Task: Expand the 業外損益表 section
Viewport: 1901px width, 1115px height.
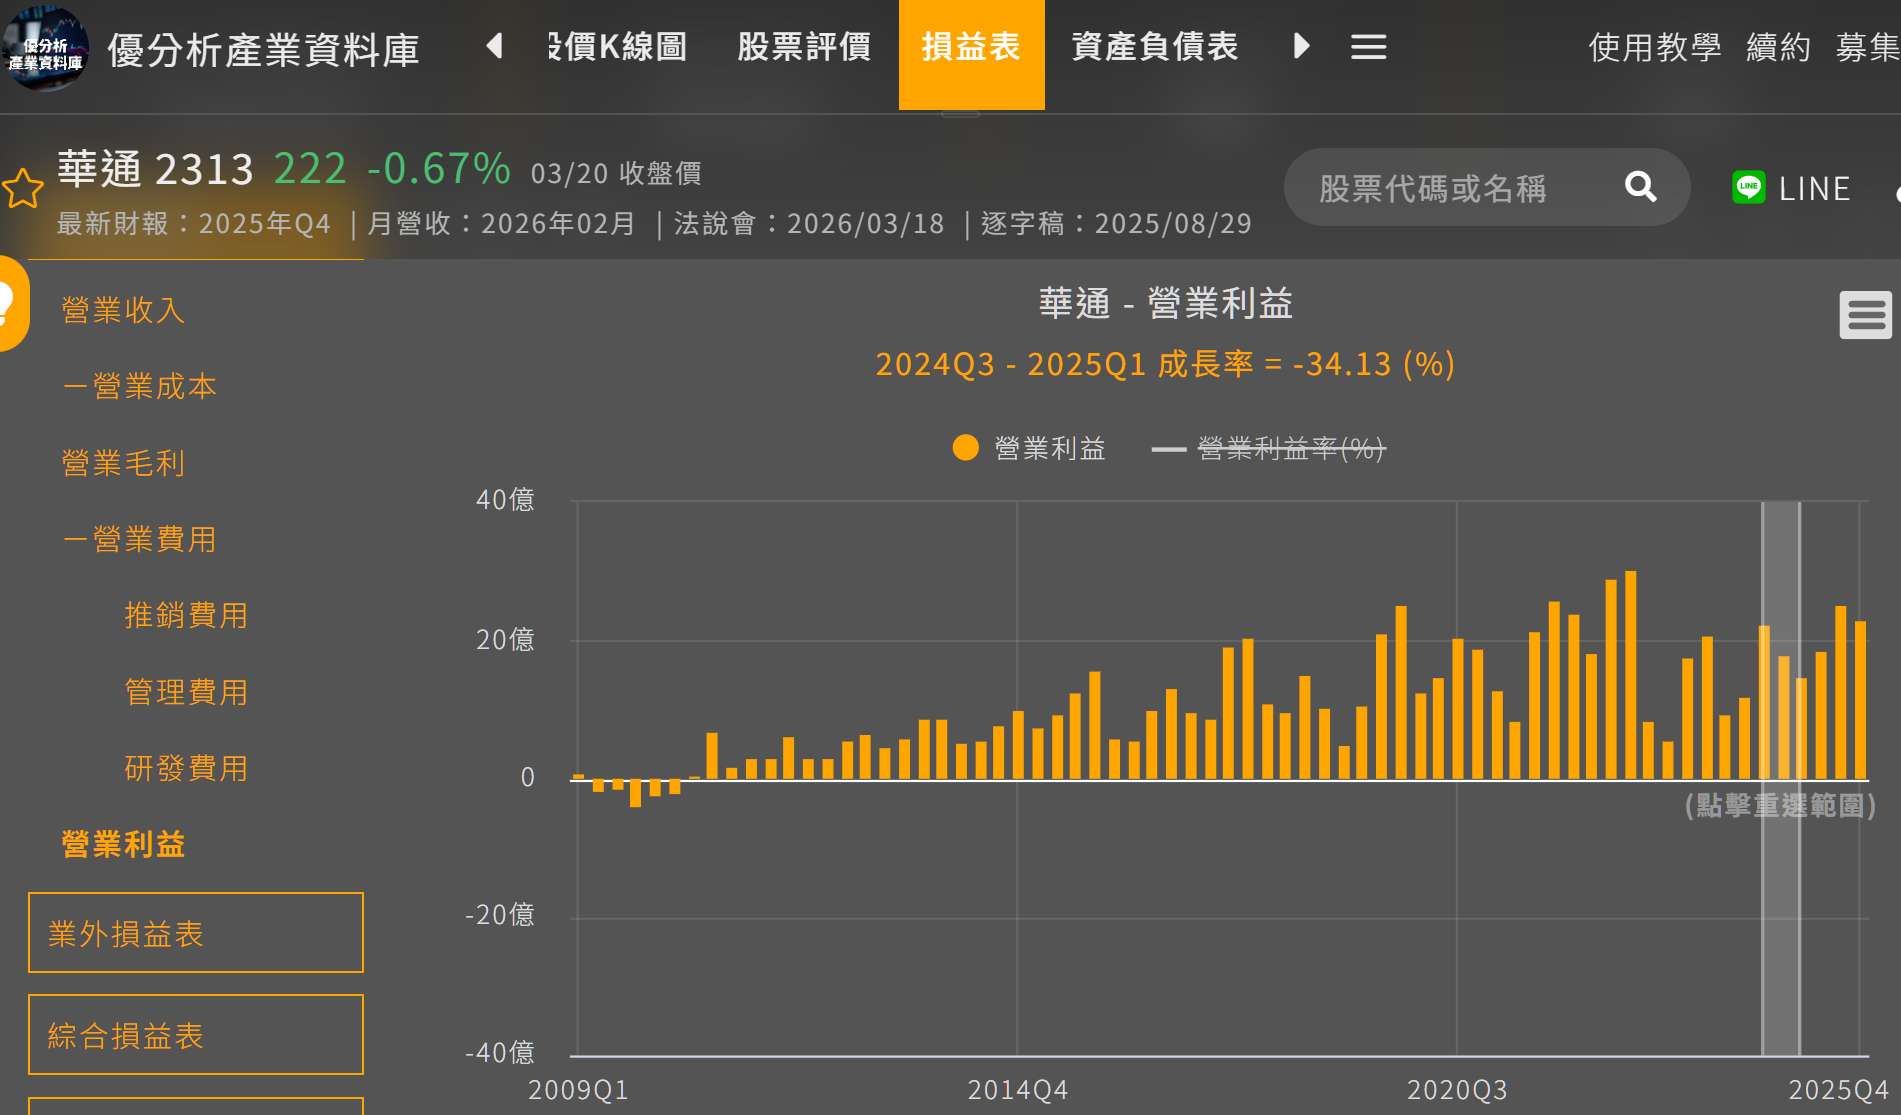Action: click(x=196, y=933)
